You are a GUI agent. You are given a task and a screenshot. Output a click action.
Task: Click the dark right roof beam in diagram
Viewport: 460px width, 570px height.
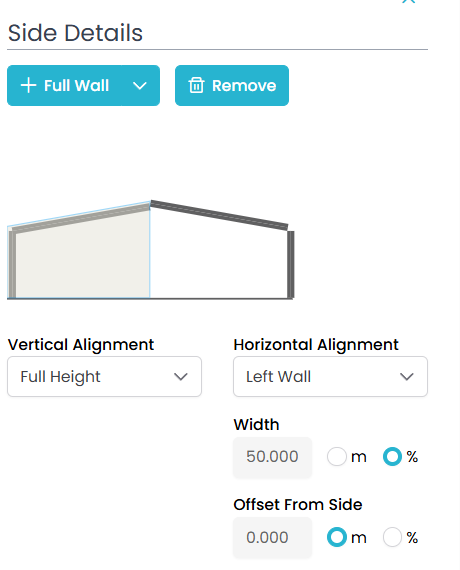219,215
